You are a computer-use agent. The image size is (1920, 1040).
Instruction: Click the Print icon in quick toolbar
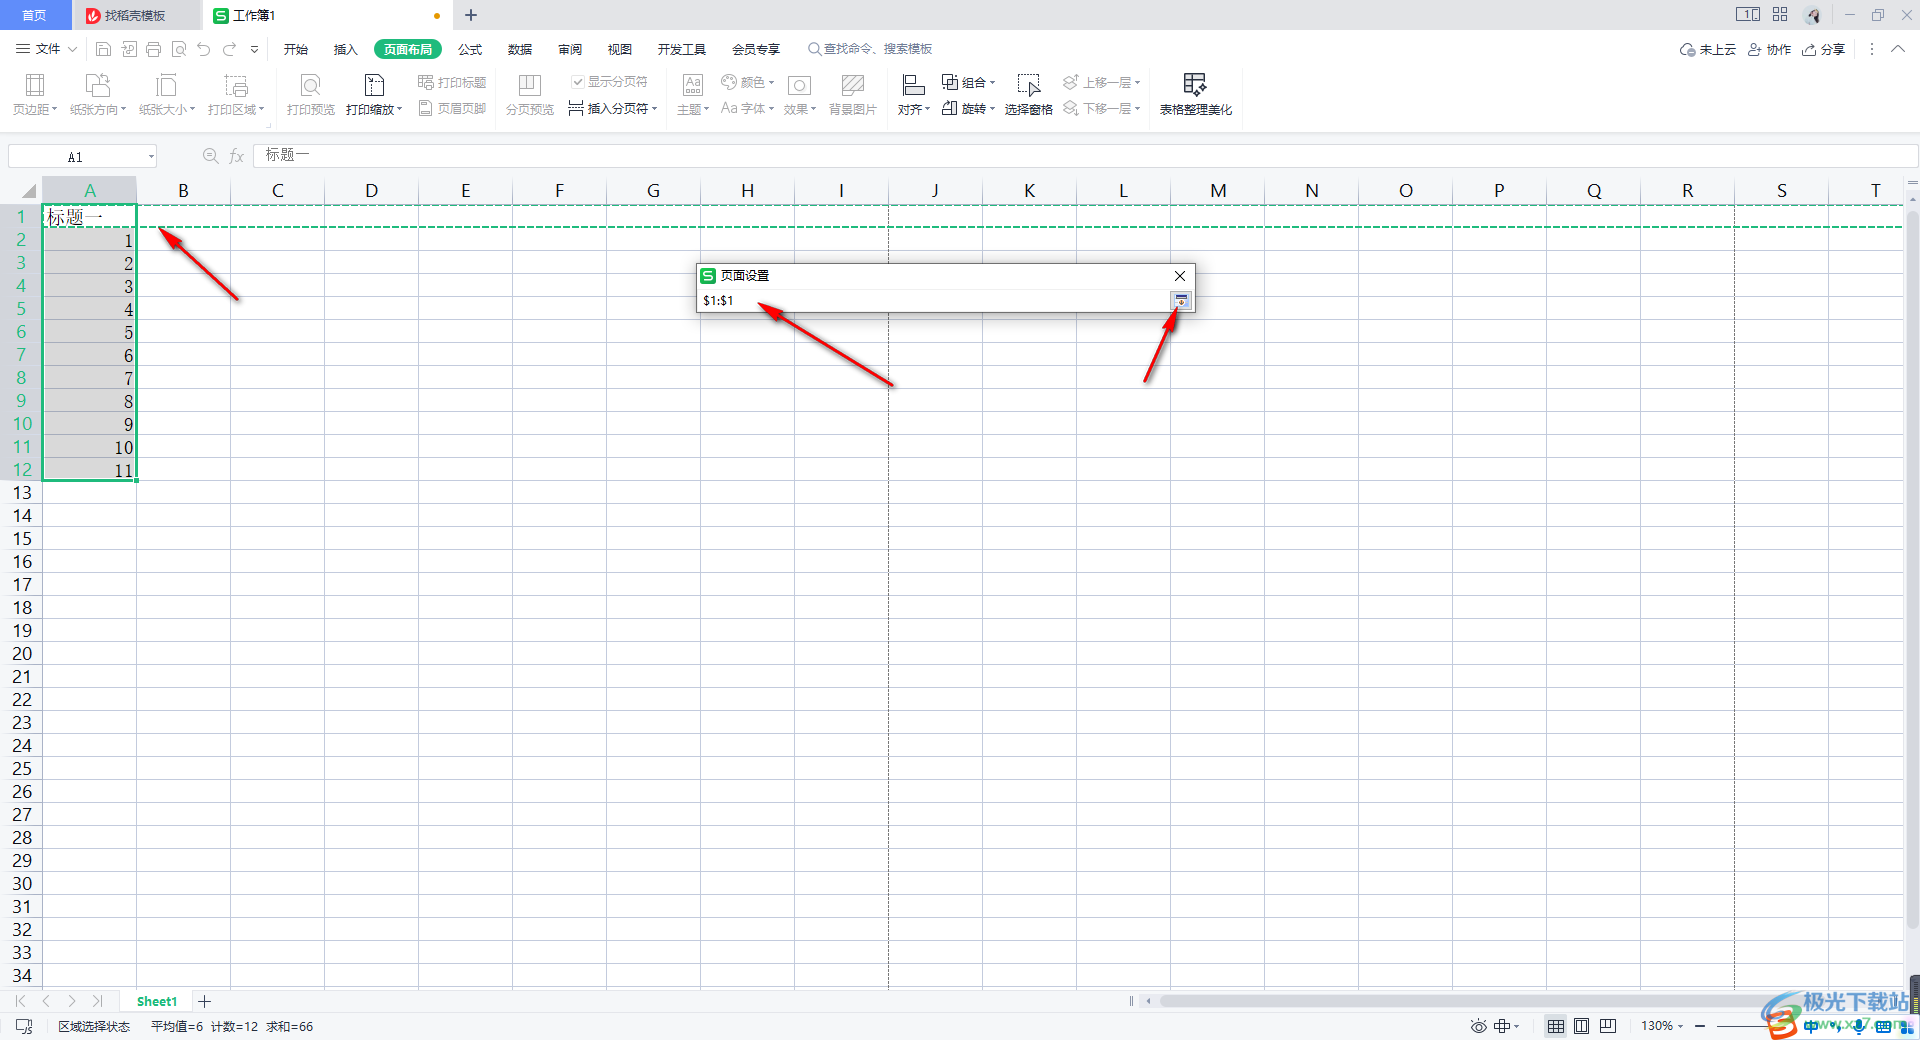[153, 49]
